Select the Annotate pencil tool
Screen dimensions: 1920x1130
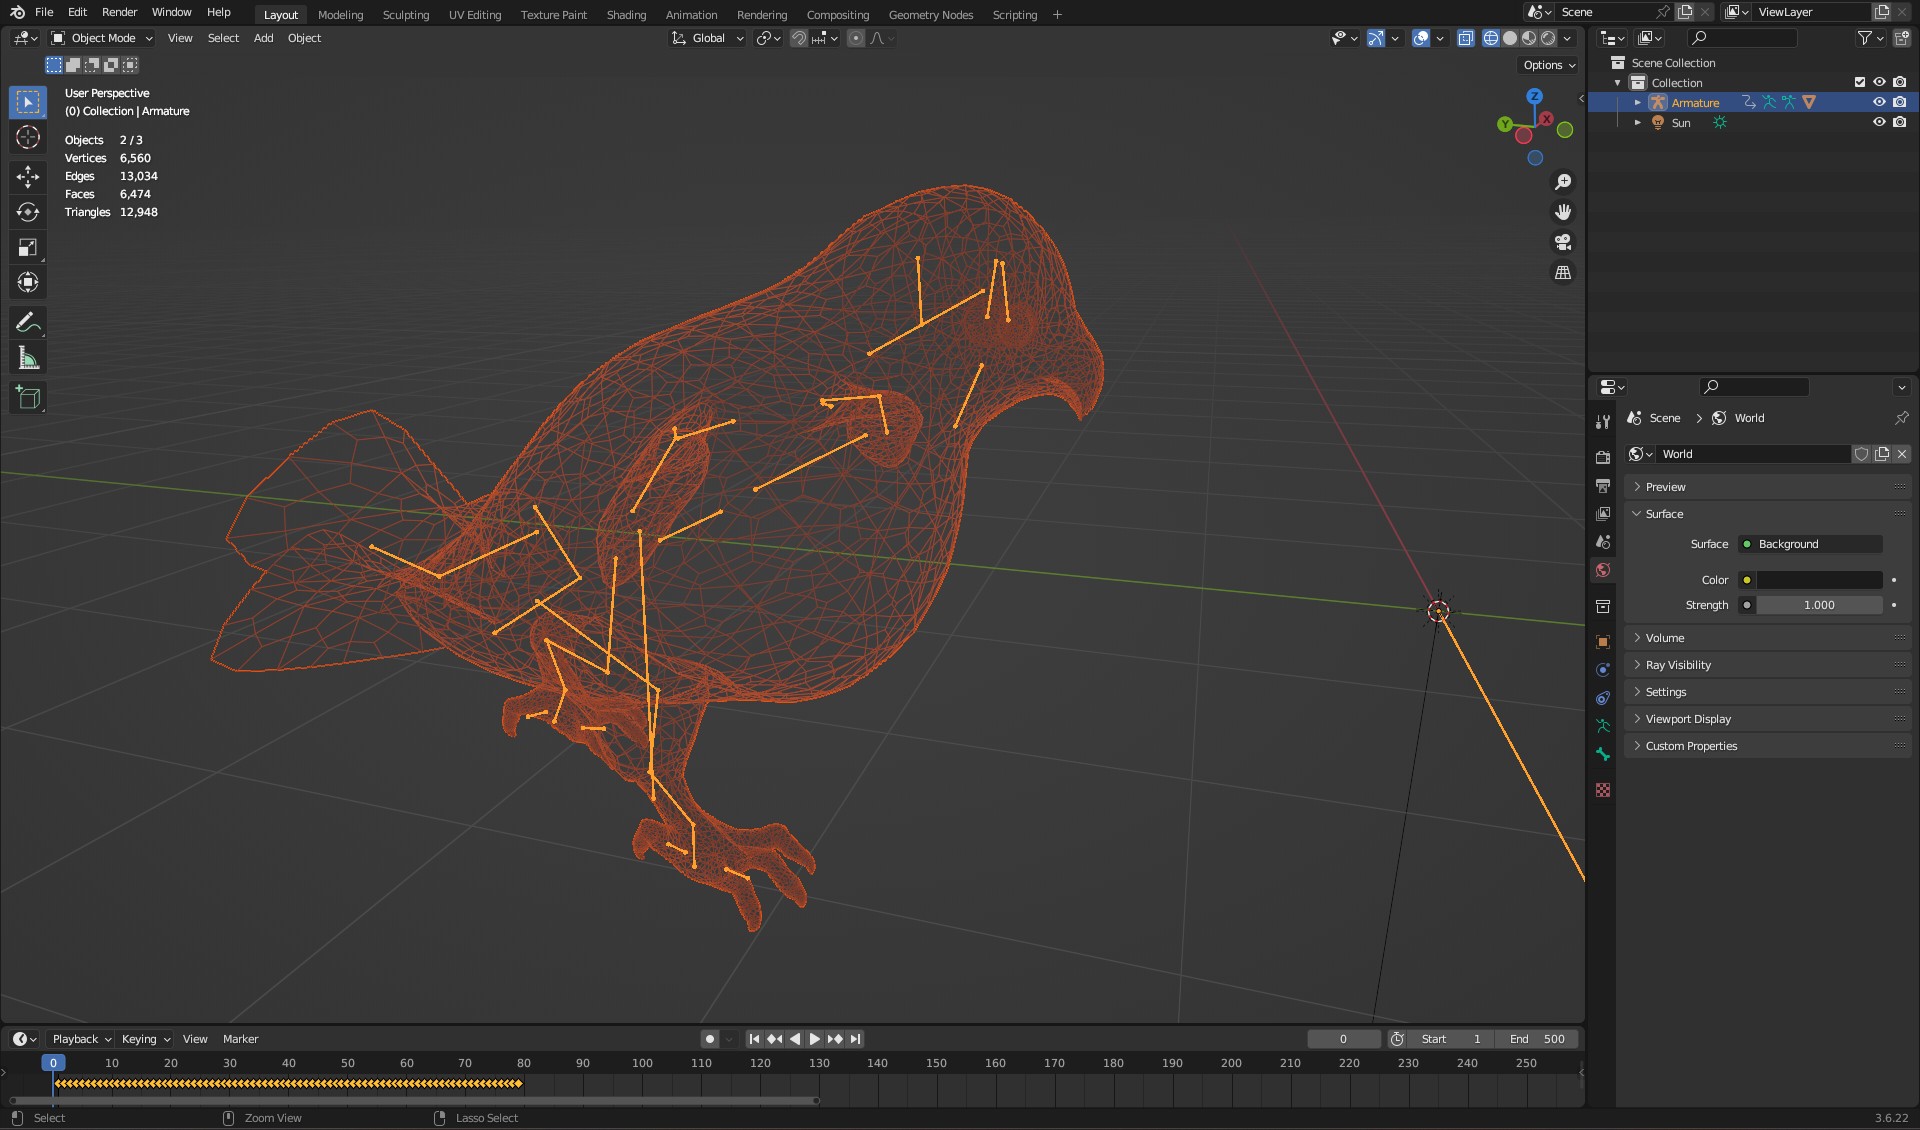(x=28, y=322)
